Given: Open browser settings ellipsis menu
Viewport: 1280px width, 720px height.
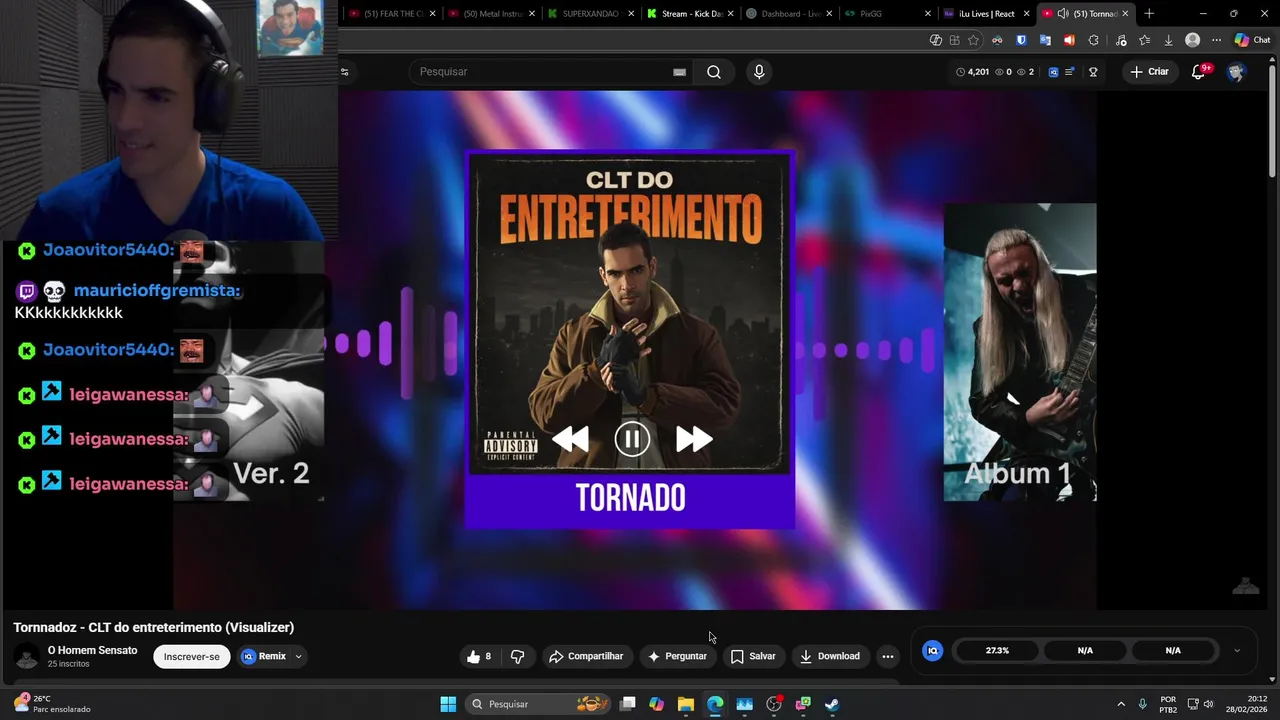Looking at the screenshot, I should (x=1216, y=40).
